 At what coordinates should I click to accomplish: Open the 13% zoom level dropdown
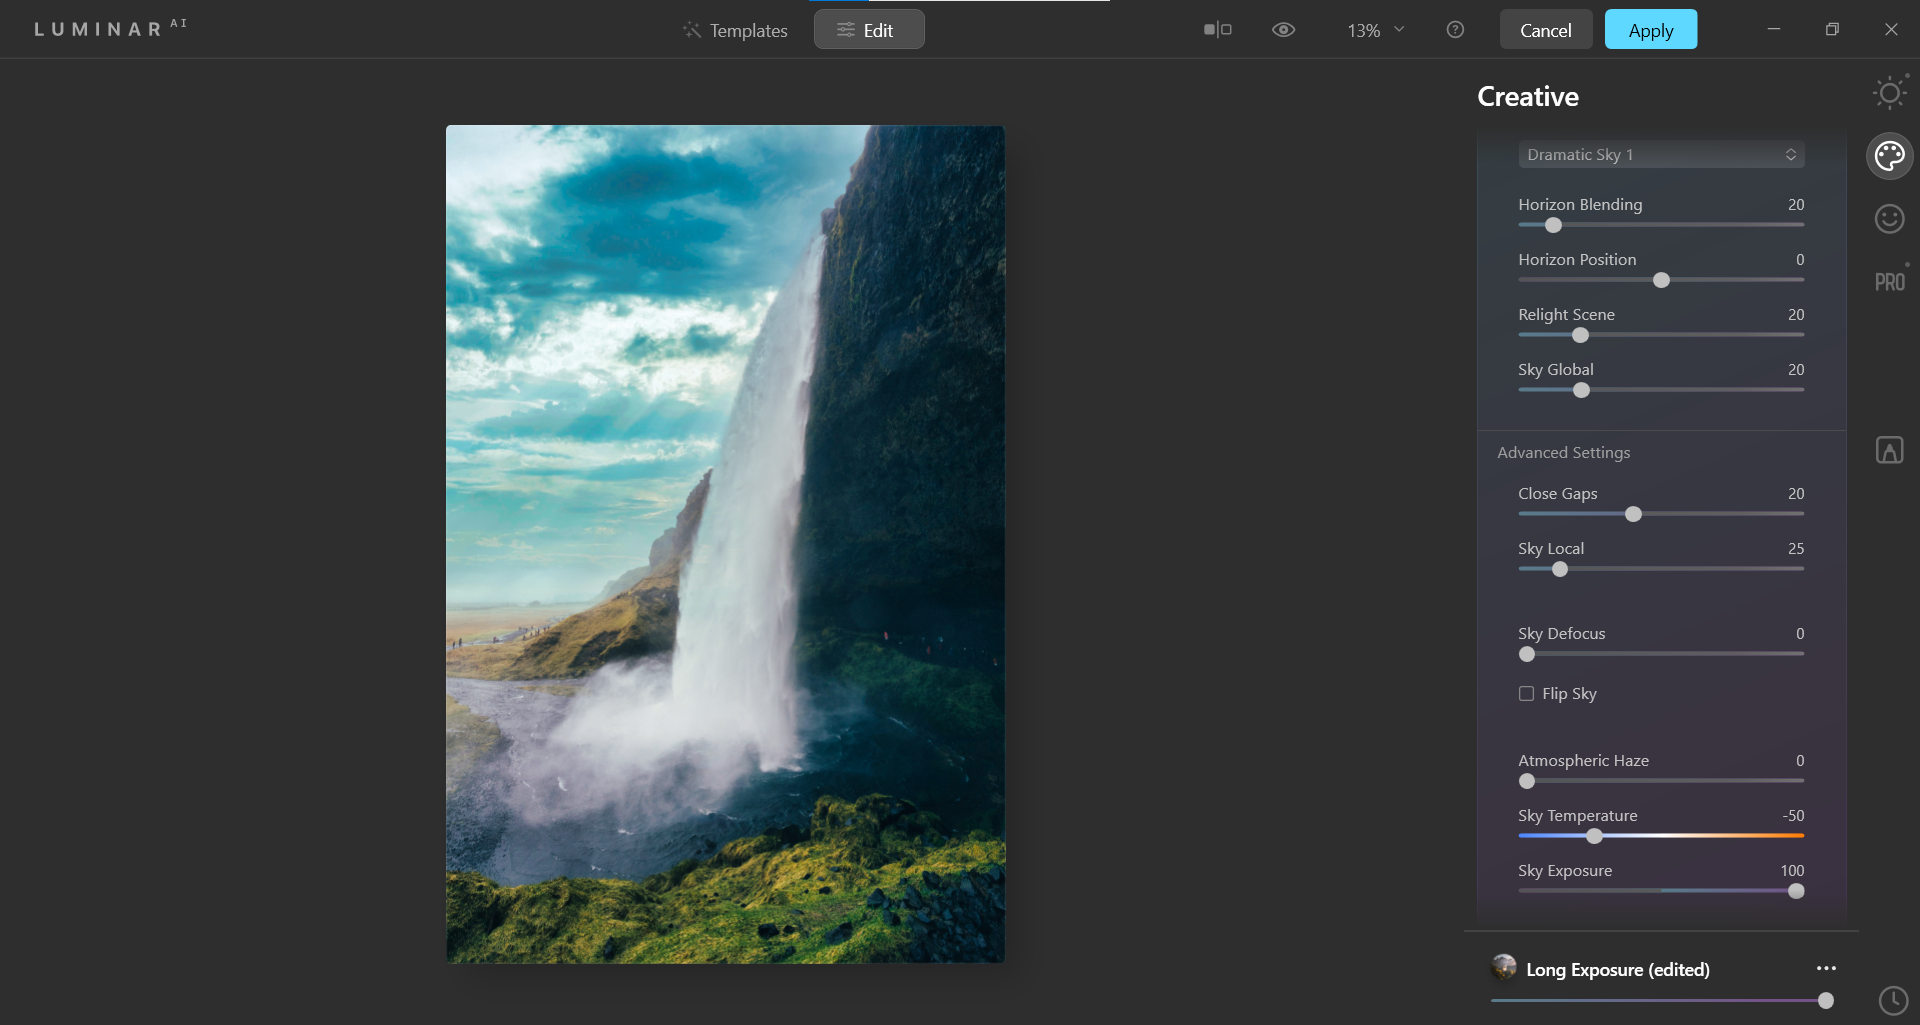point(1375,30)
